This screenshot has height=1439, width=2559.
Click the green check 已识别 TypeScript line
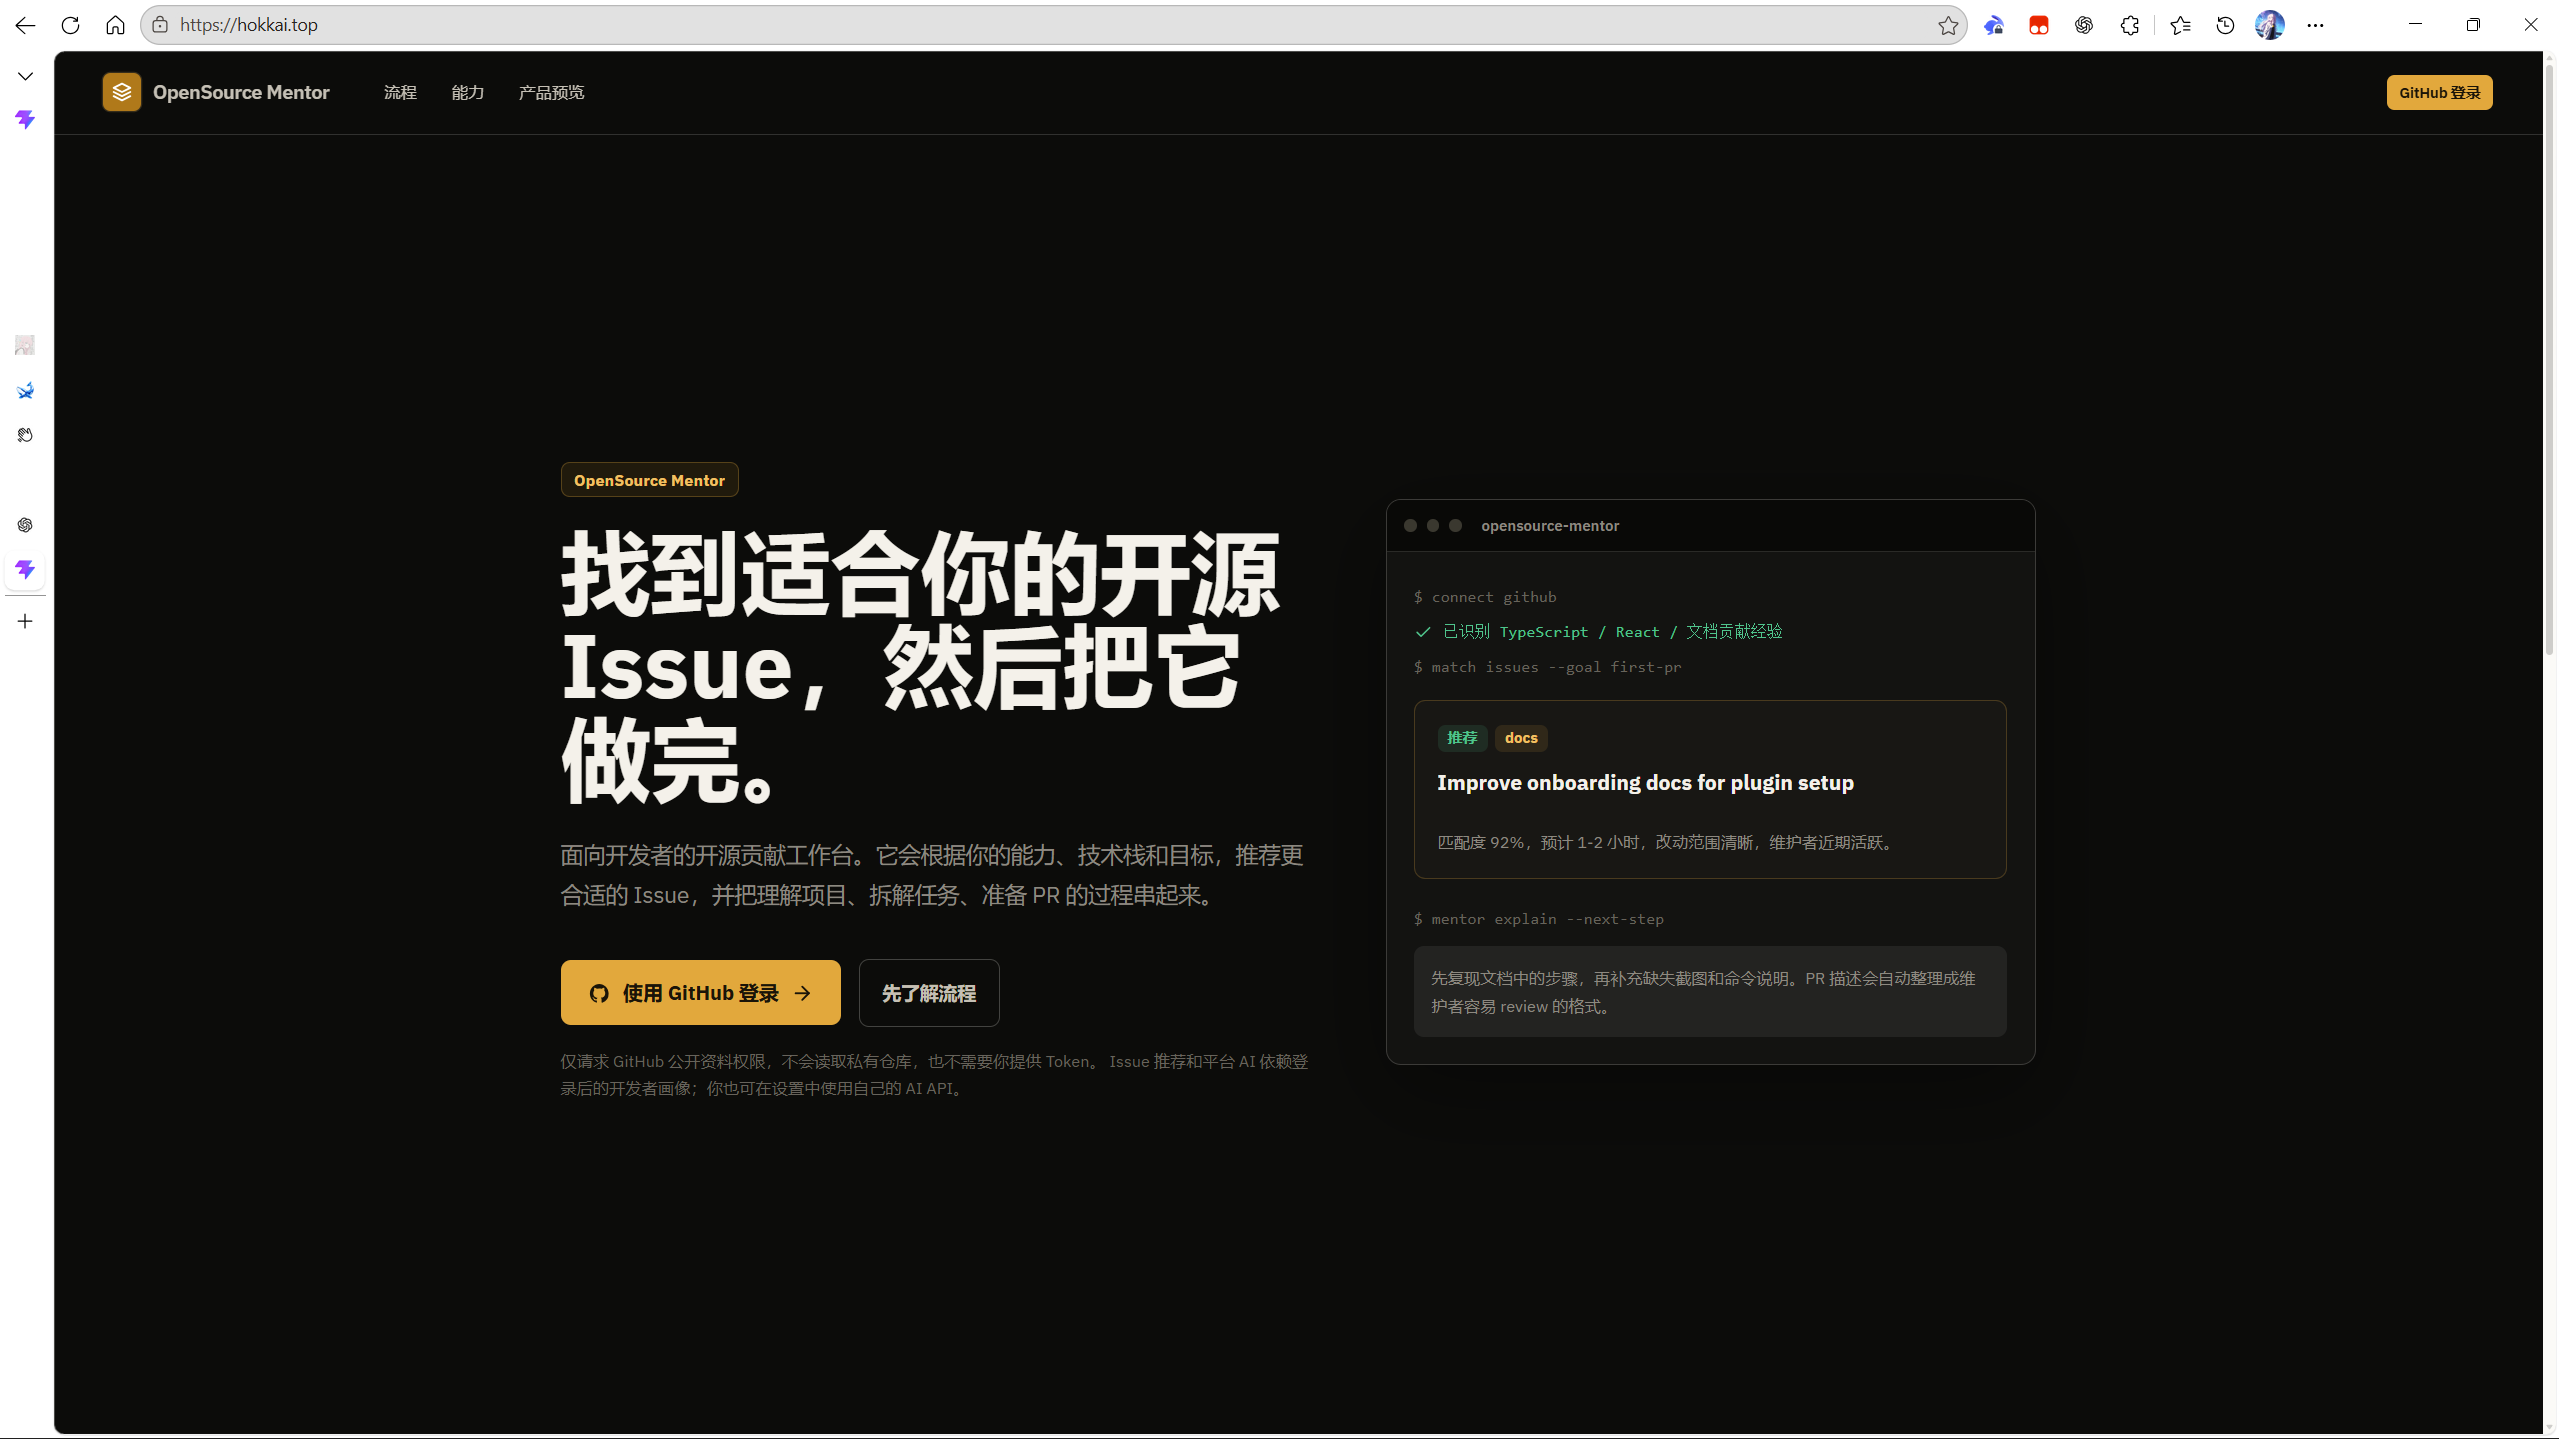pyautogui.click(x=1599, y=632)
